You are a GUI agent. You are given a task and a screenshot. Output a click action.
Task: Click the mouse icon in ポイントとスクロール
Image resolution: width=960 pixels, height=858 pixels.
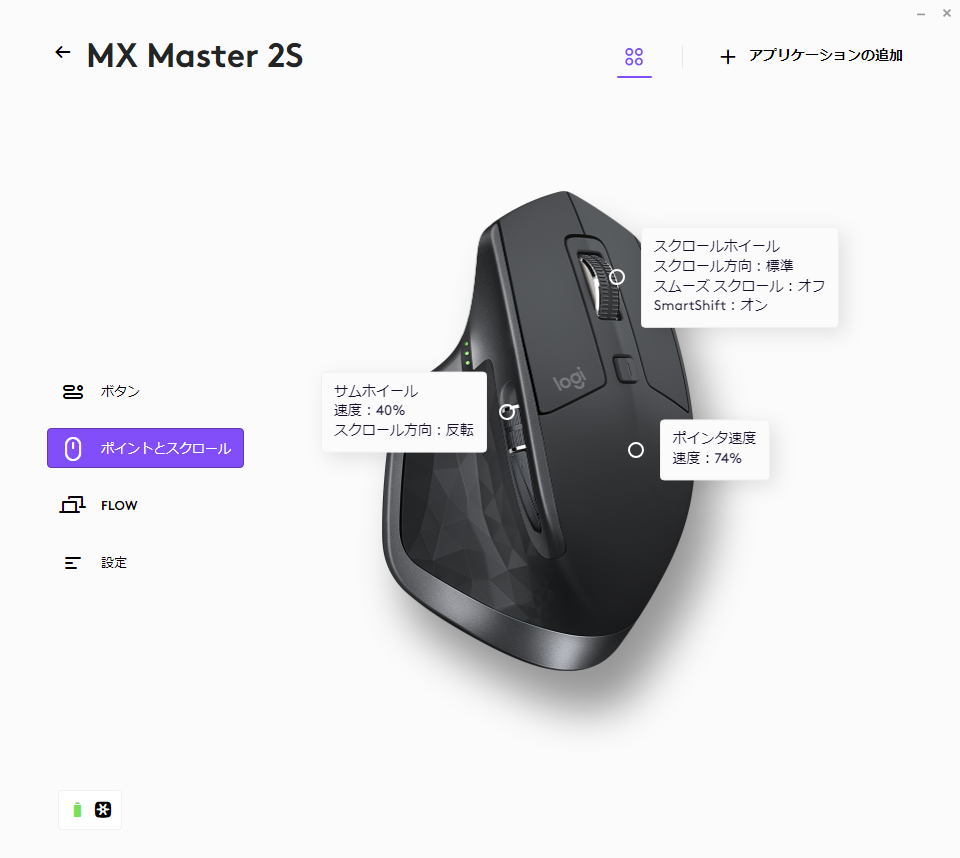coord(73,448)
